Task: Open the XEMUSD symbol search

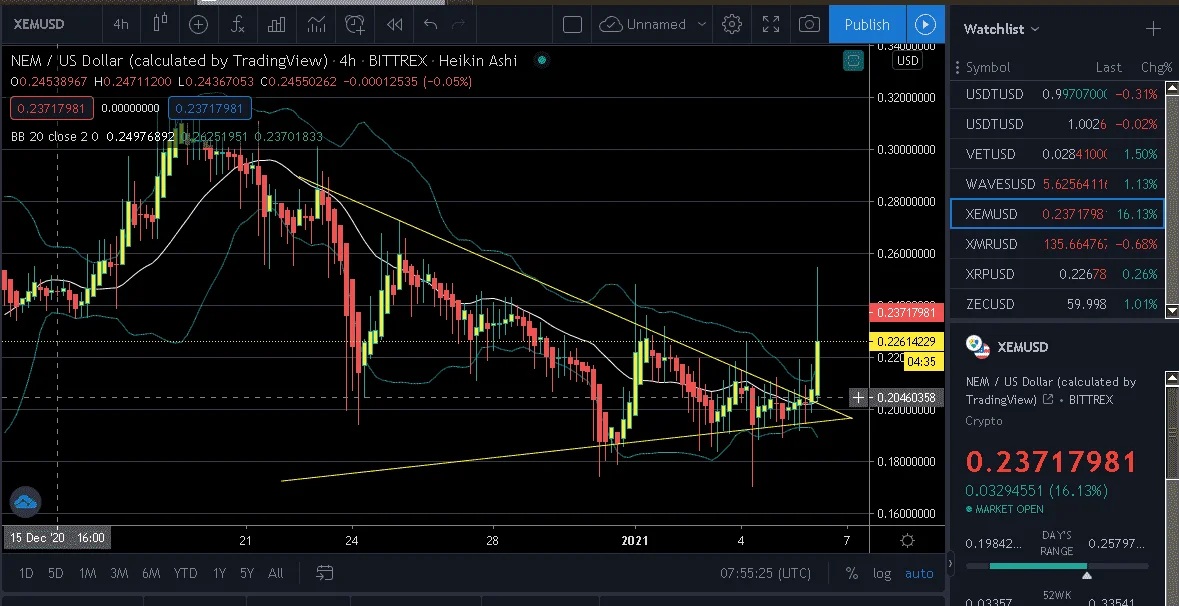Action: [40, 24]
